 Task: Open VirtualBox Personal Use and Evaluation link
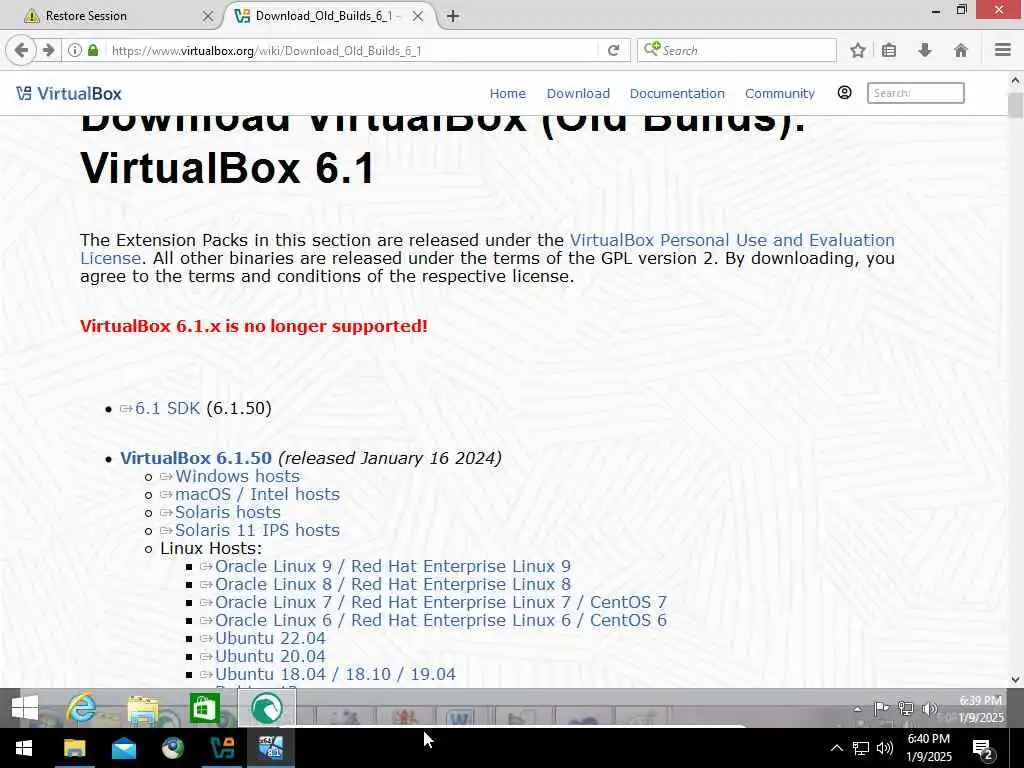click(x=732, y=240)
